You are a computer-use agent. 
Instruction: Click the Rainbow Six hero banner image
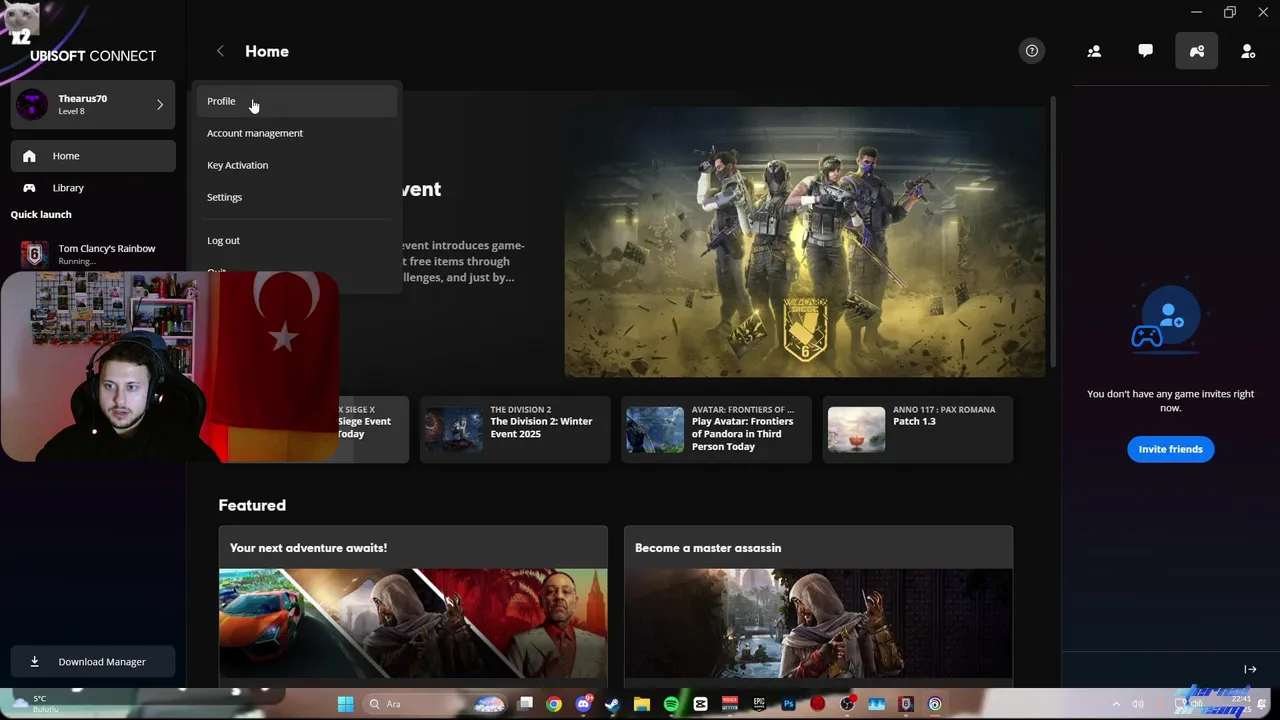pos(805,242)
